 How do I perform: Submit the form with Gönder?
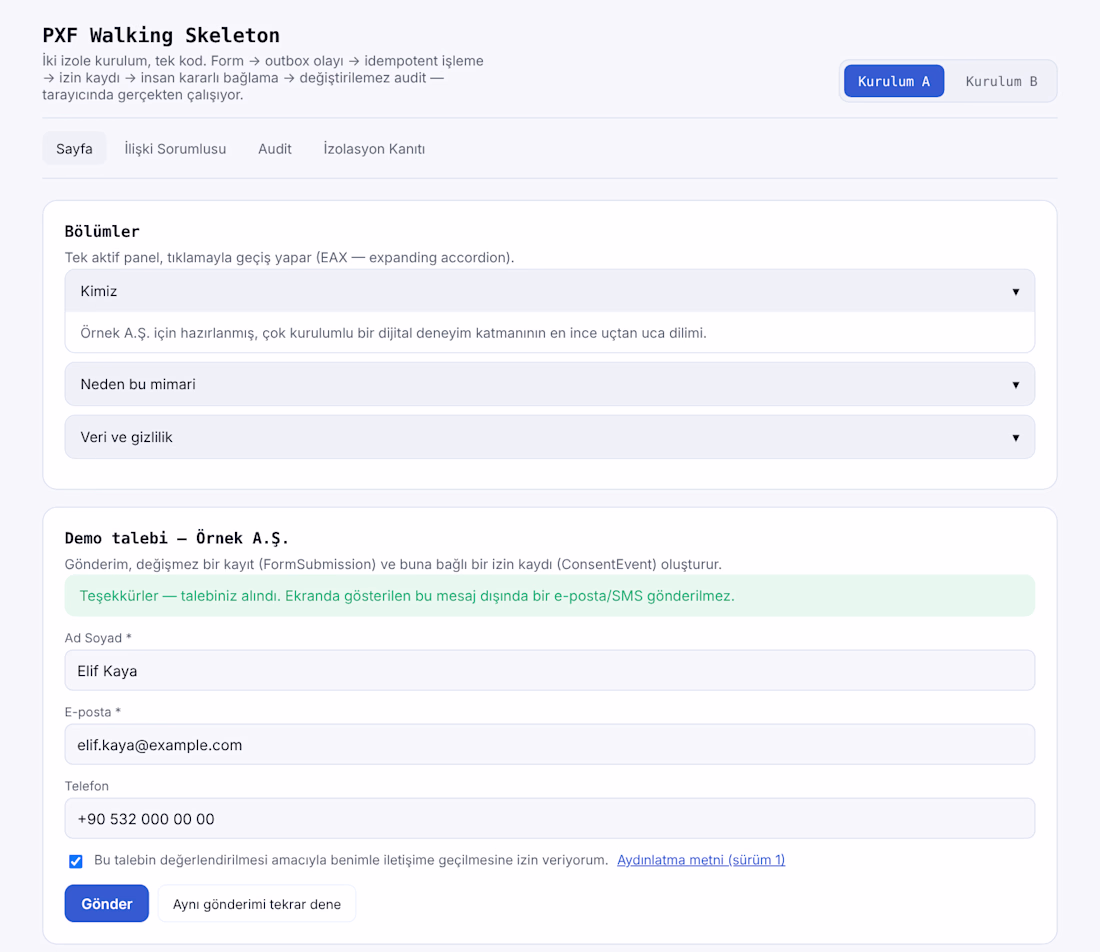107,904
